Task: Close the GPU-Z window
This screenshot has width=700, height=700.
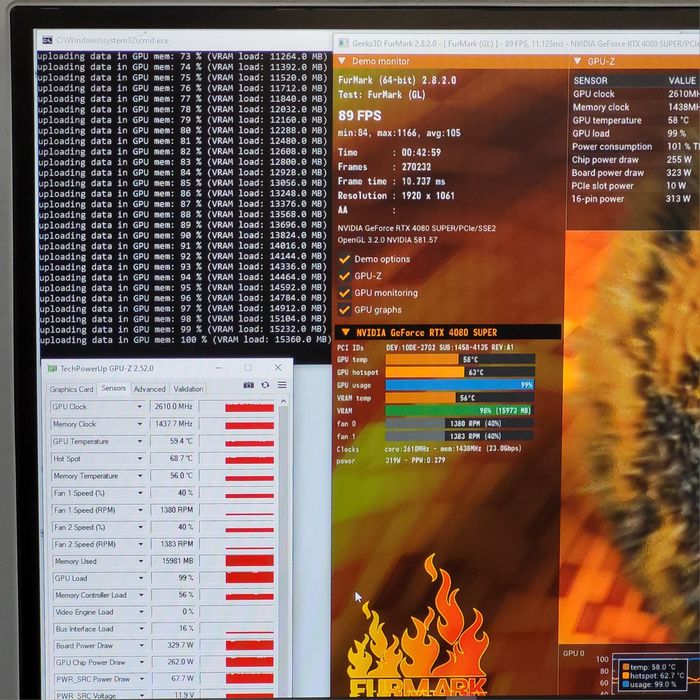Action: [x=278, y=367]
